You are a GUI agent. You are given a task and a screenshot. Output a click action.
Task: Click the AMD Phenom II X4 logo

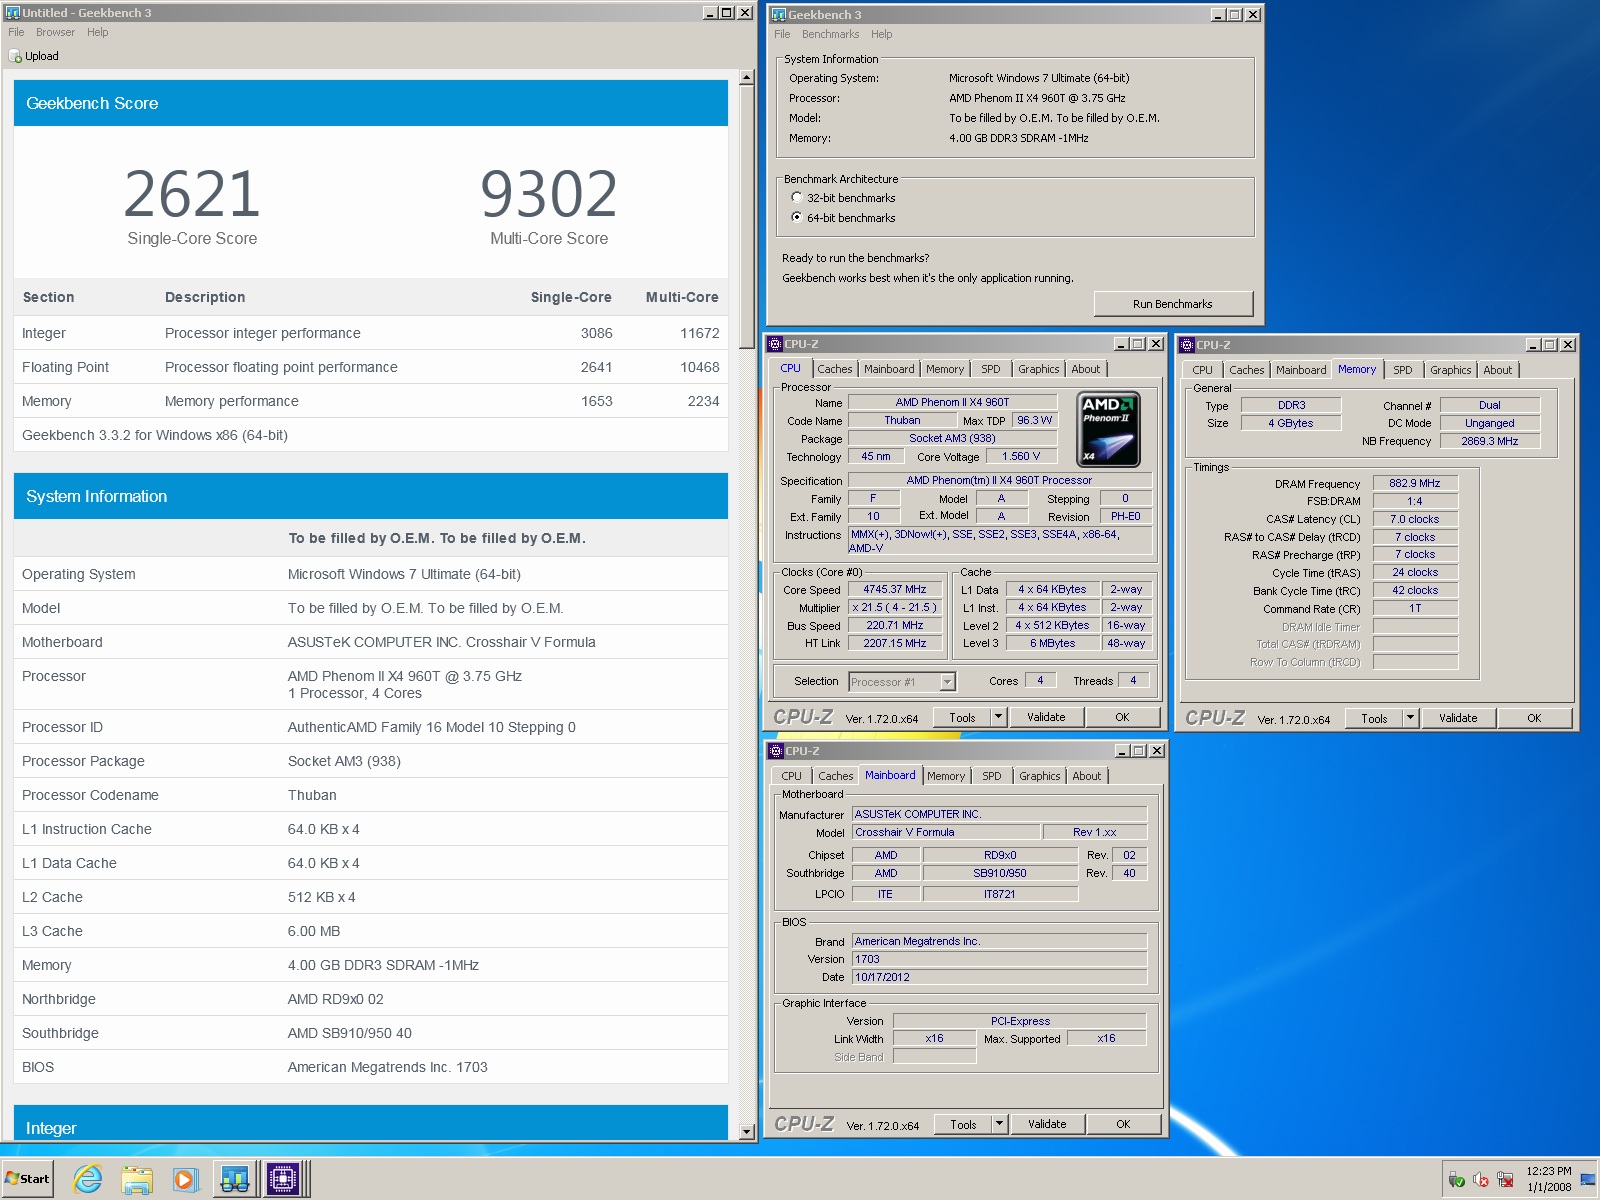click(x=1108, y=430)
